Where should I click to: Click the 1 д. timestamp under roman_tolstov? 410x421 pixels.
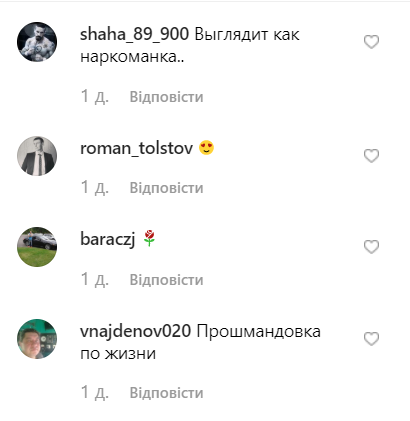pyautogui.click(x=95, y=188)
